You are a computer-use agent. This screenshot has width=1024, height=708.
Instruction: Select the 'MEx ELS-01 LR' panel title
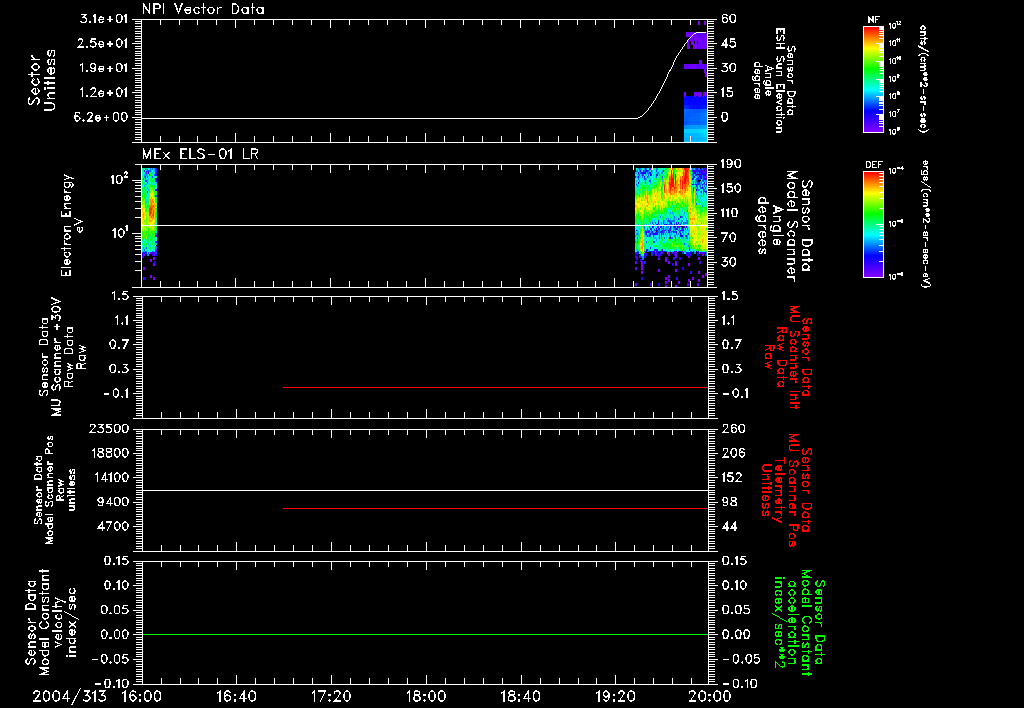click(200, 154)
